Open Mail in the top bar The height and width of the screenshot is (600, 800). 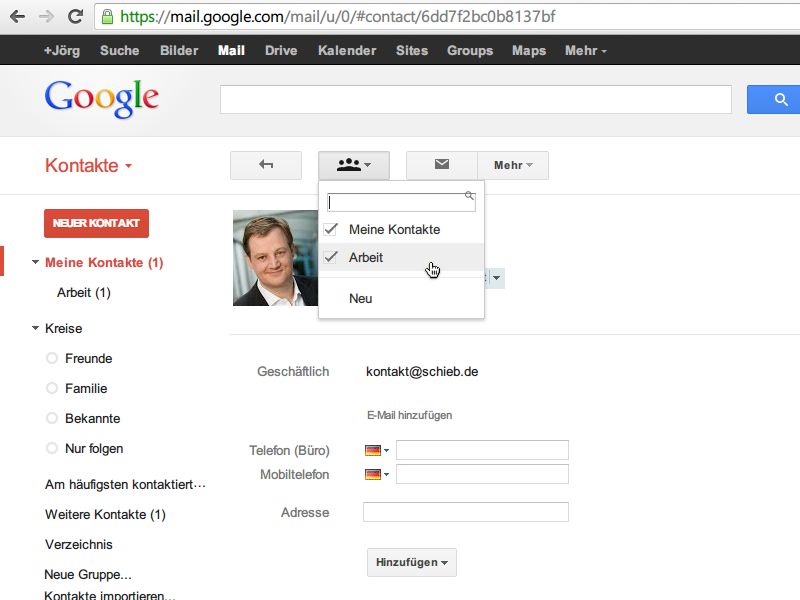(231, 51)
